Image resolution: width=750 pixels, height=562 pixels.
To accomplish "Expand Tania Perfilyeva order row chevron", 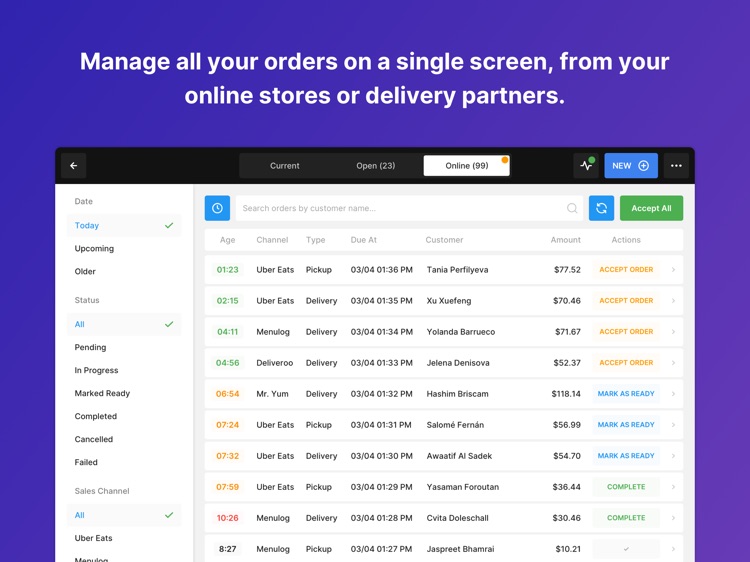I will [x=673, y=270].
